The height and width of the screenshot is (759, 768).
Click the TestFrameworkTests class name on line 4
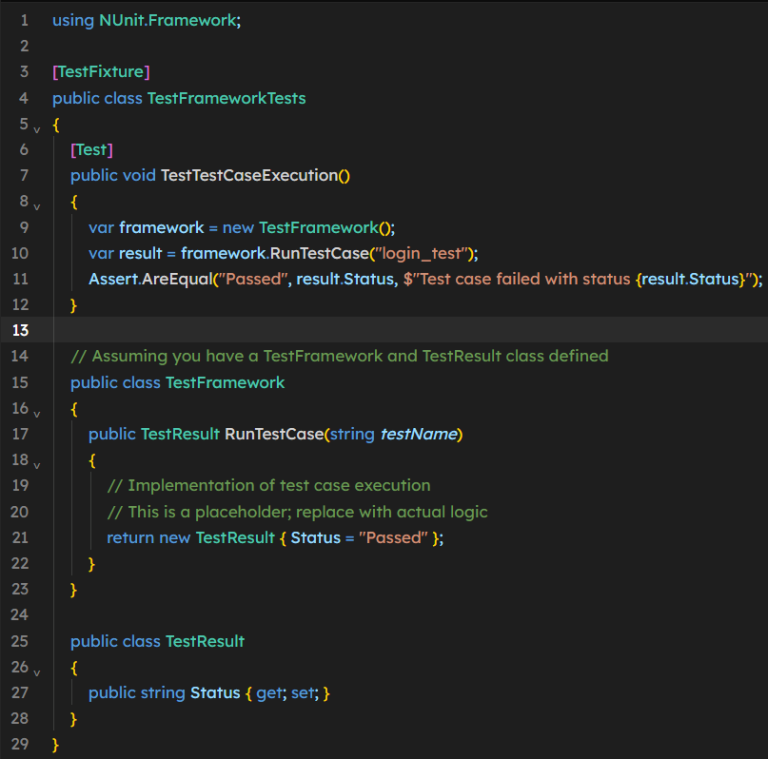[x=226, y=98]
